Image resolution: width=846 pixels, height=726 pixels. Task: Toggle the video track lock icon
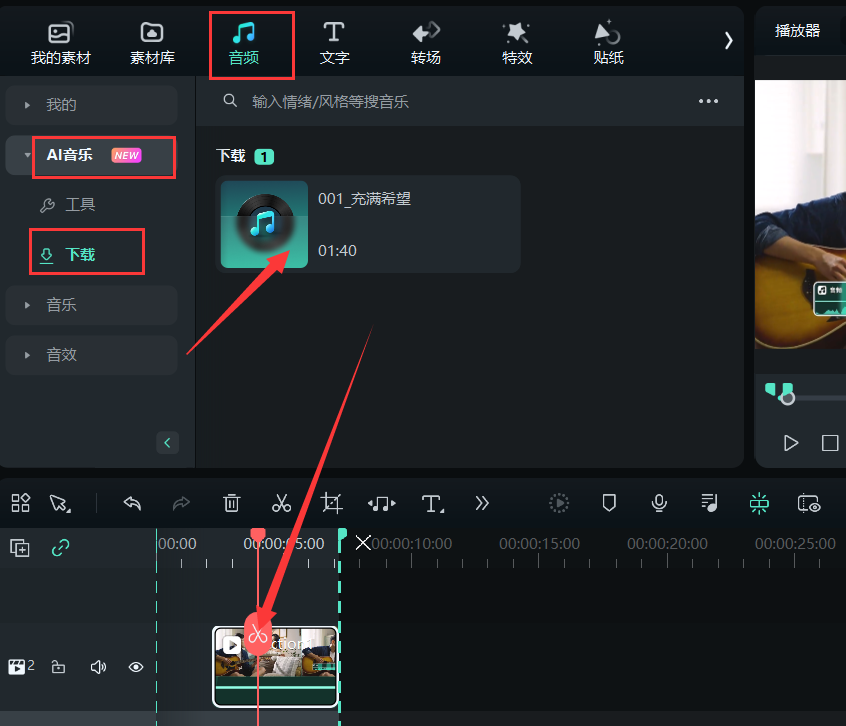point(59,667)
